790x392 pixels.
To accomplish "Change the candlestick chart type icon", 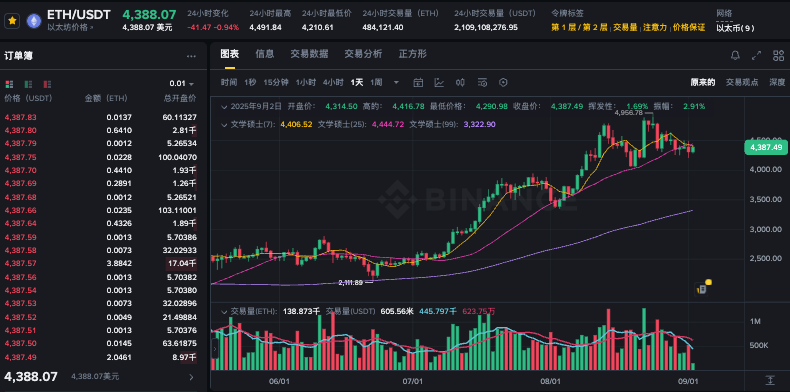I will (x=460, y=83).
